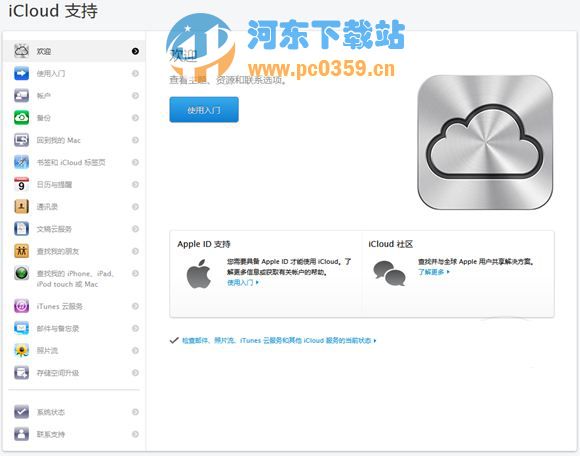Click the iCloud service status check link
Viewport: 580px width, 456px height.
pyautogui.click(x=279, y=340)
